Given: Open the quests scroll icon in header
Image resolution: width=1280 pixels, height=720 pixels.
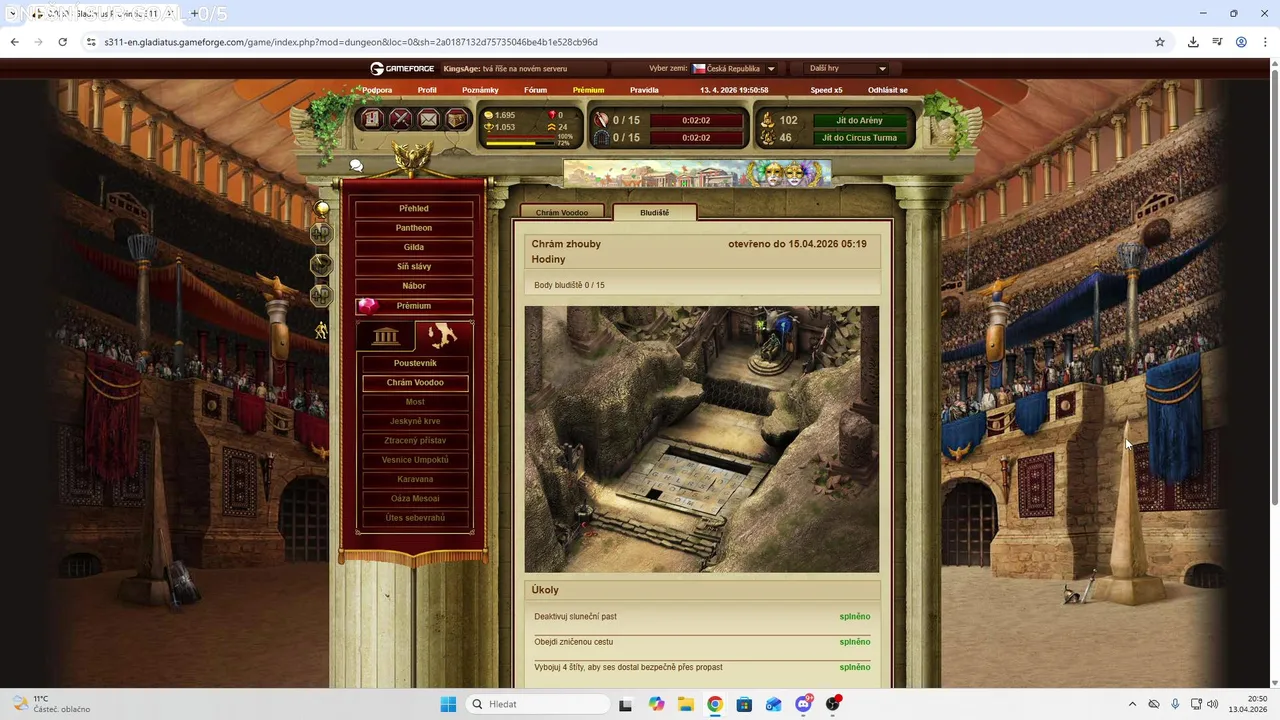Looking at the screenshot, I should pyautogui.click(x=372, y=119).
